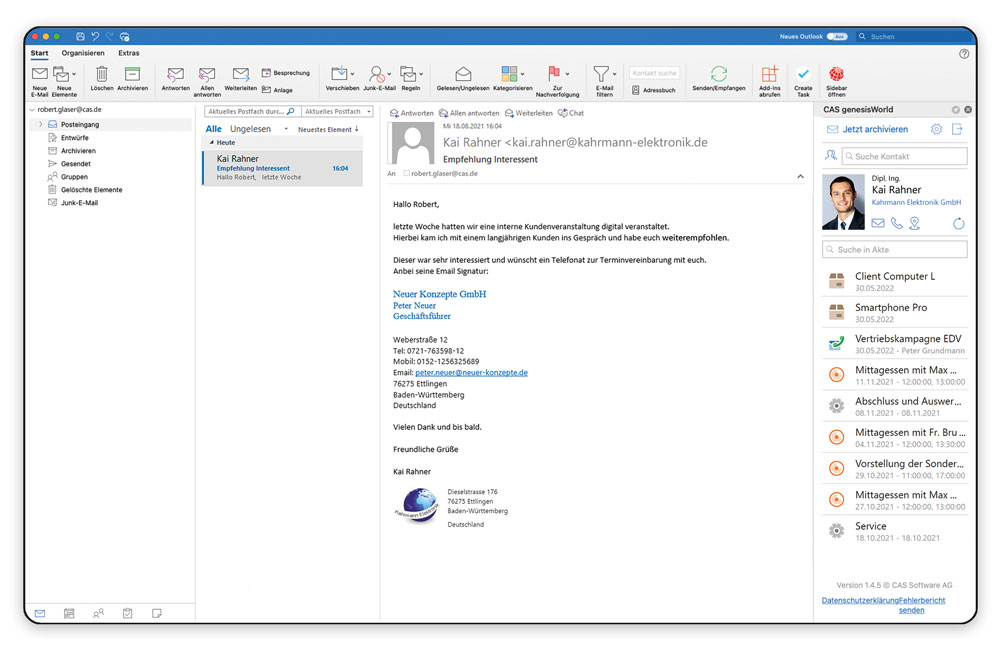Click the Suche in Akte field
The height and width of the screenshot is (650, 1000).
[895, 249]
